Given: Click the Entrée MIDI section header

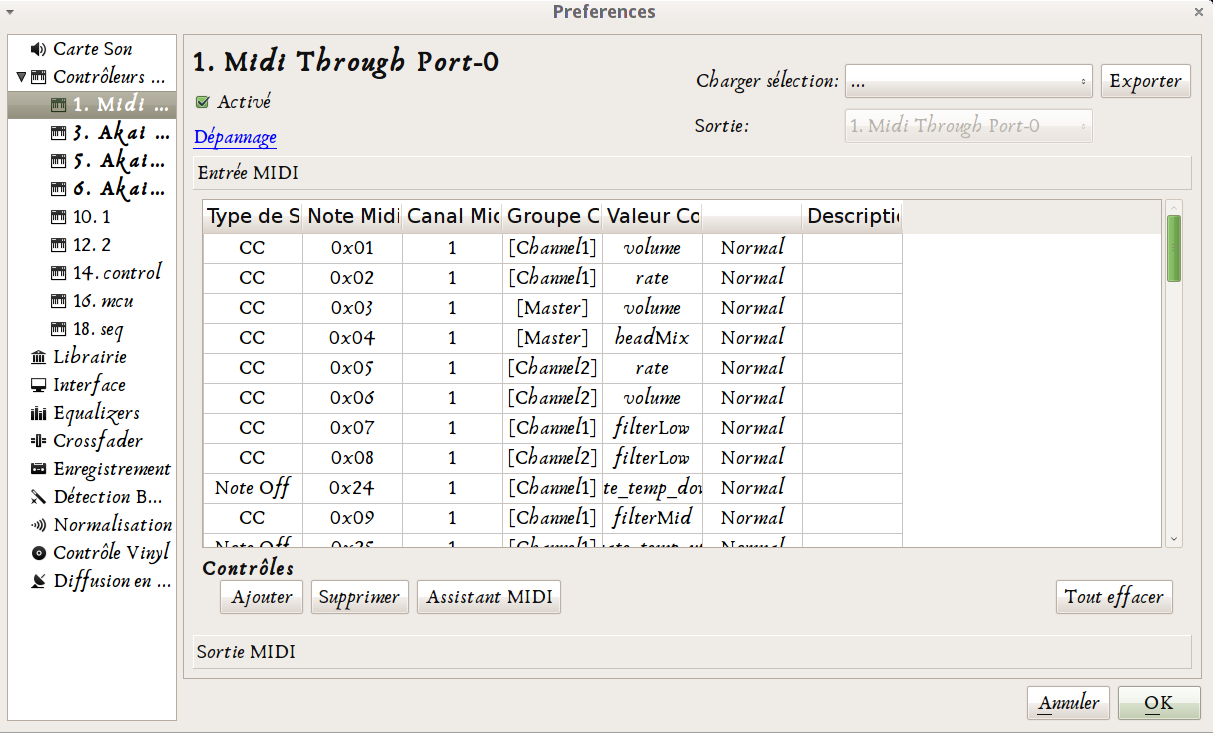Looking at the screenshot, I should (690, 173).
